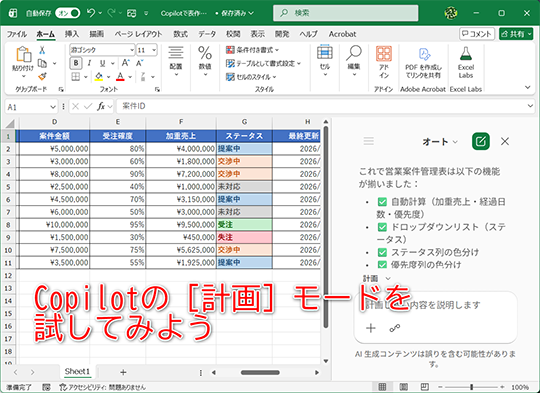The width and height of the screenshot is (540, 393).
Task: Adjust the zoom slider in status bar
Action: click(x=471, y=387)
